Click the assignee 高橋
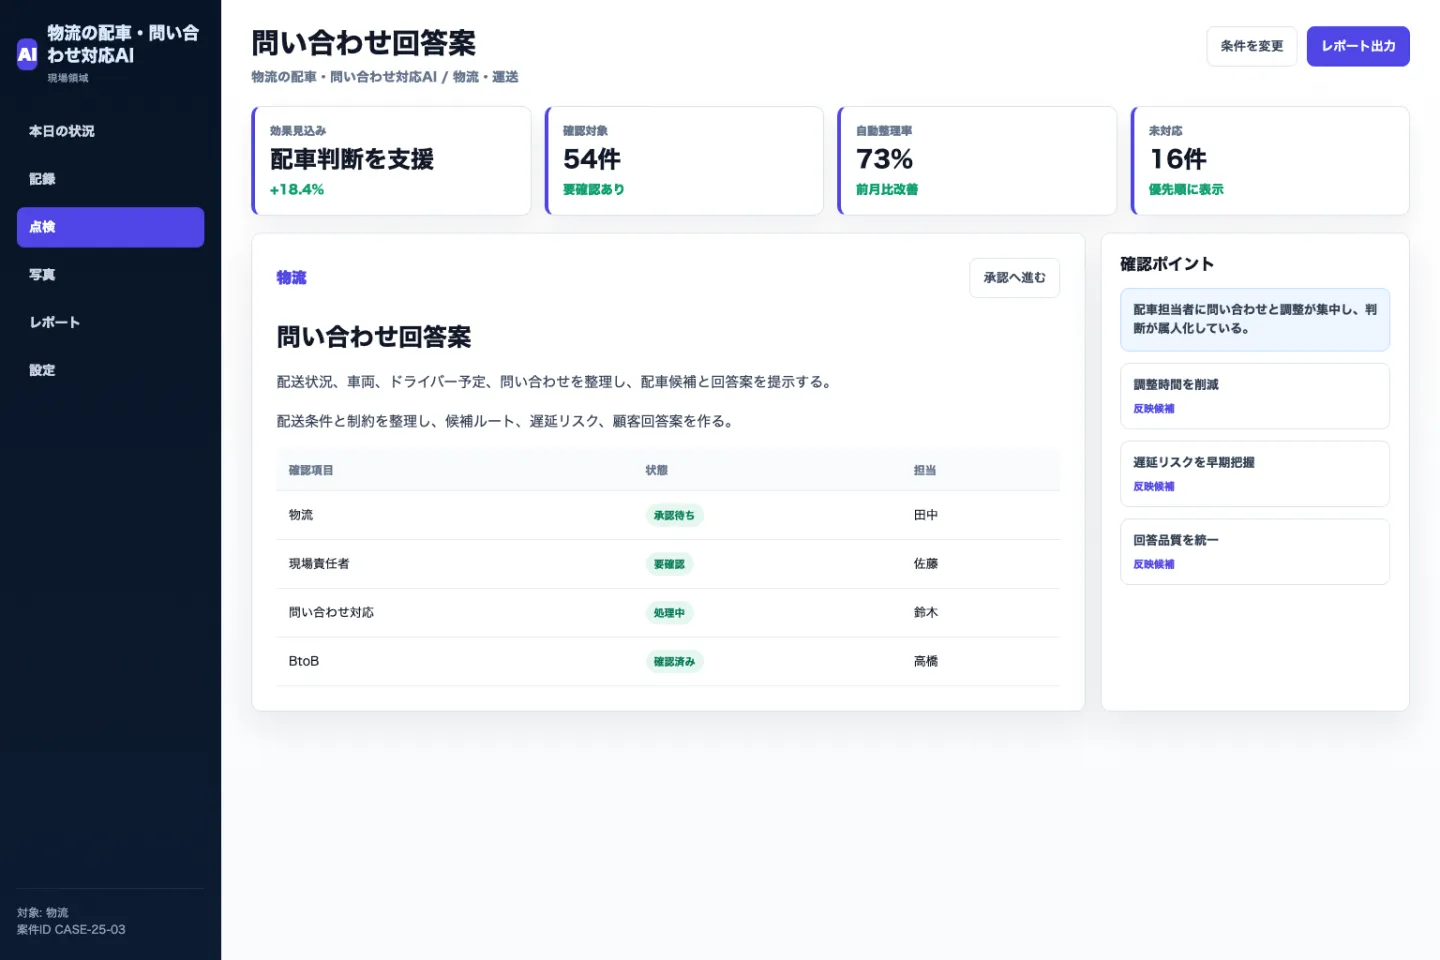This screenshot has width=1440, height=960. pyautogui.click(x=926, y=661)
